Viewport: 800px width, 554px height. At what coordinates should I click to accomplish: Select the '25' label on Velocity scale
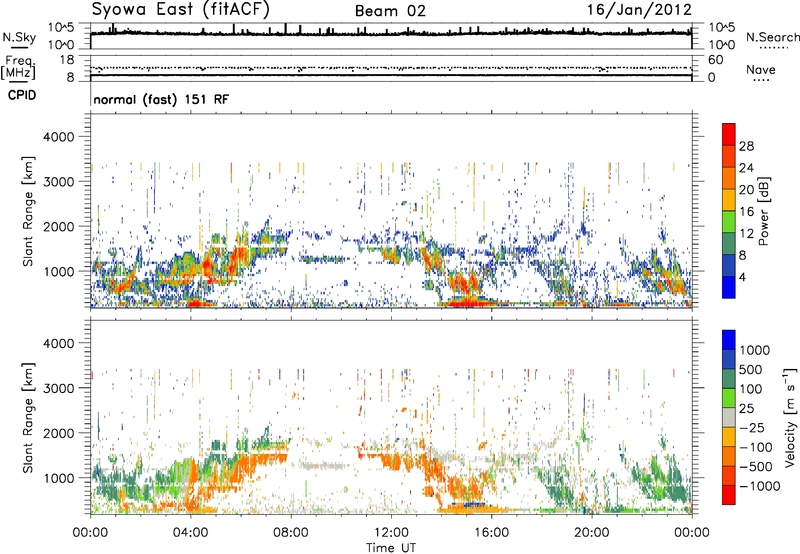[746, 408]
